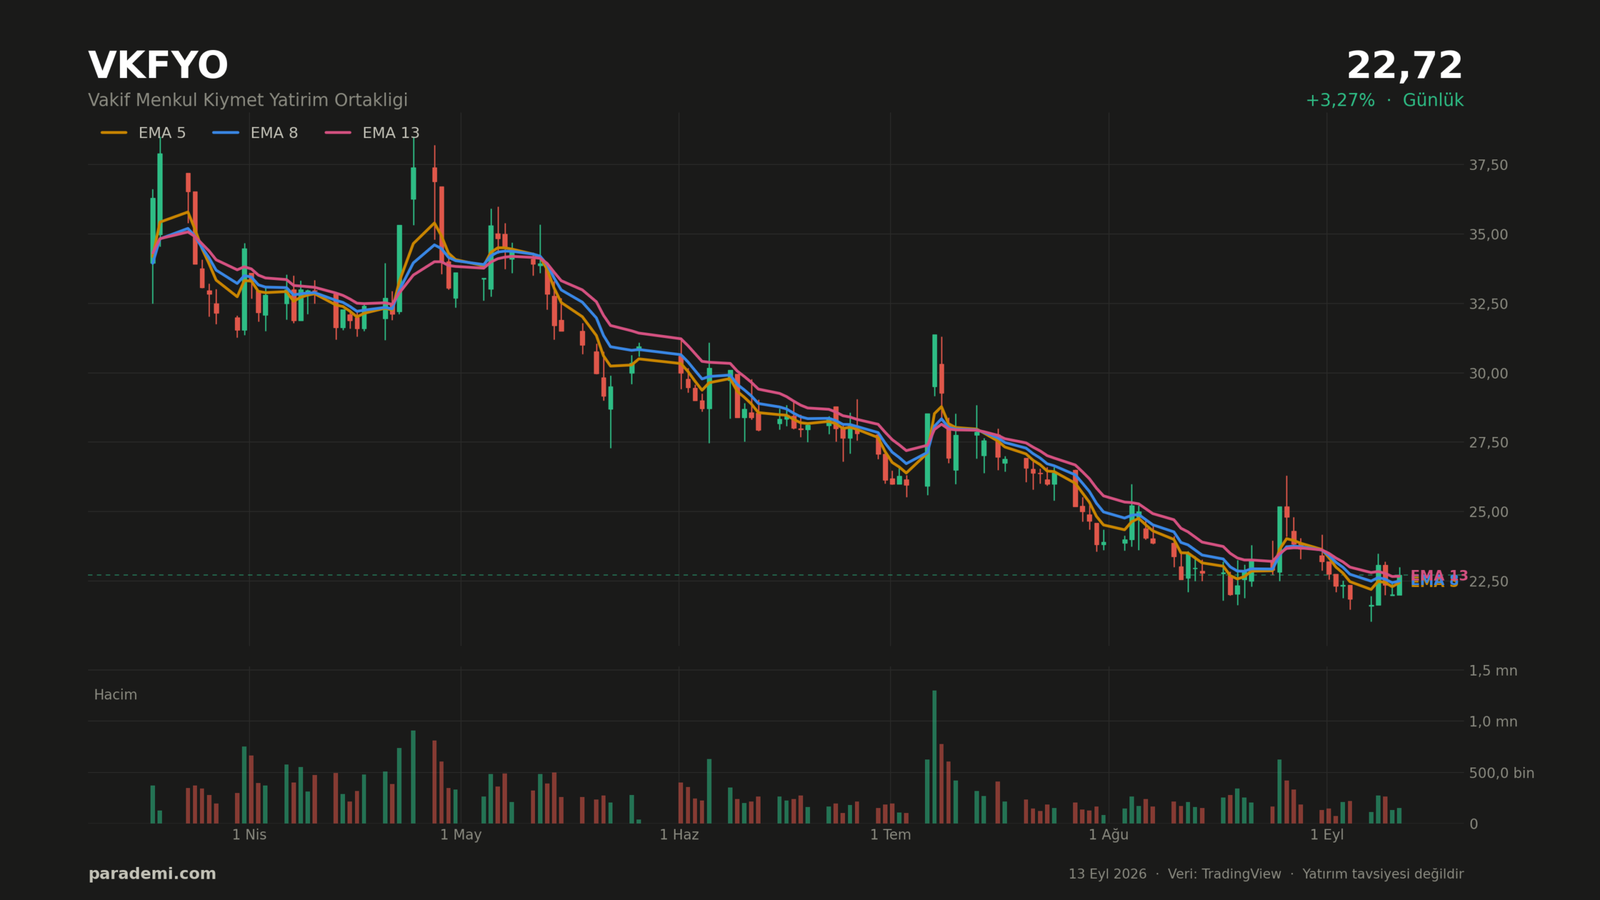This screenshot has width=1600, height=900.
Task: Click the 1 Tem date axis label
Action: point(890,835)
